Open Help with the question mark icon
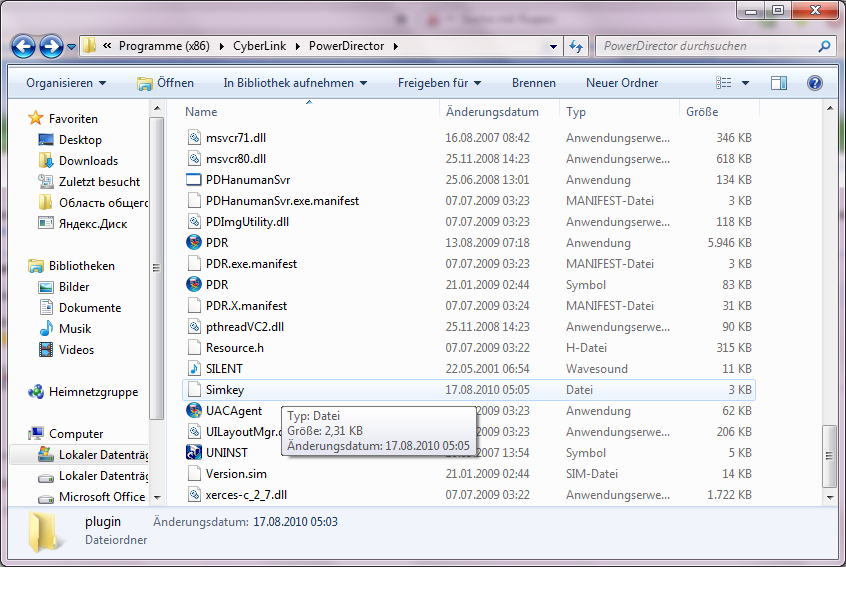Screen dimensions: 846x600 [814, 83]
